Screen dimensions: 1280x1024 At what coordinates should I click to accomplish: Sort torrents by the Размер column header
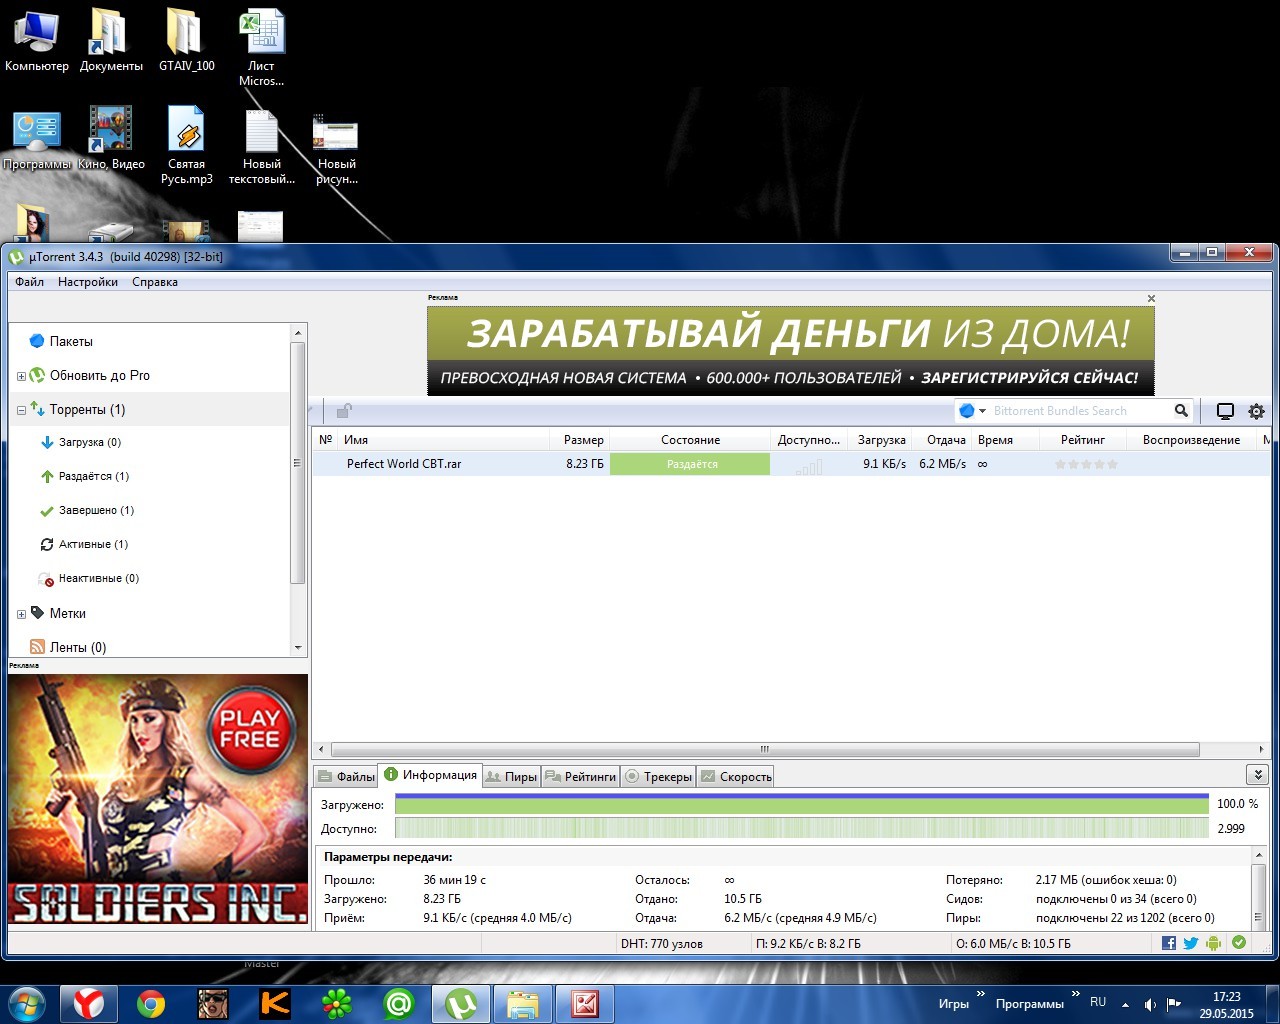click(583, 440)
